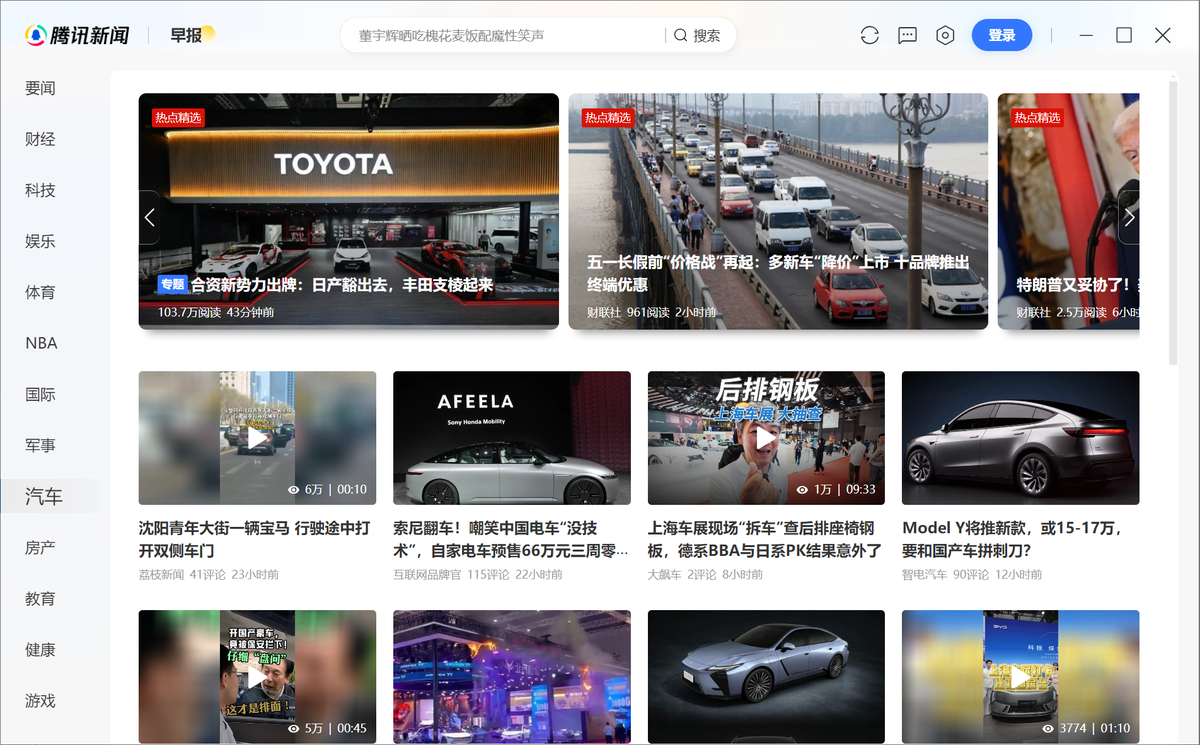Maximize the Tencent News window
The image size is (1200, 745).
pos(1124,36)
